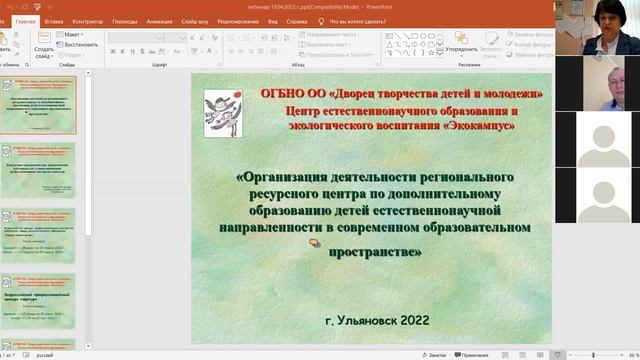
Task: Click the Упорядочить arrange button
Action: [462, 43]
